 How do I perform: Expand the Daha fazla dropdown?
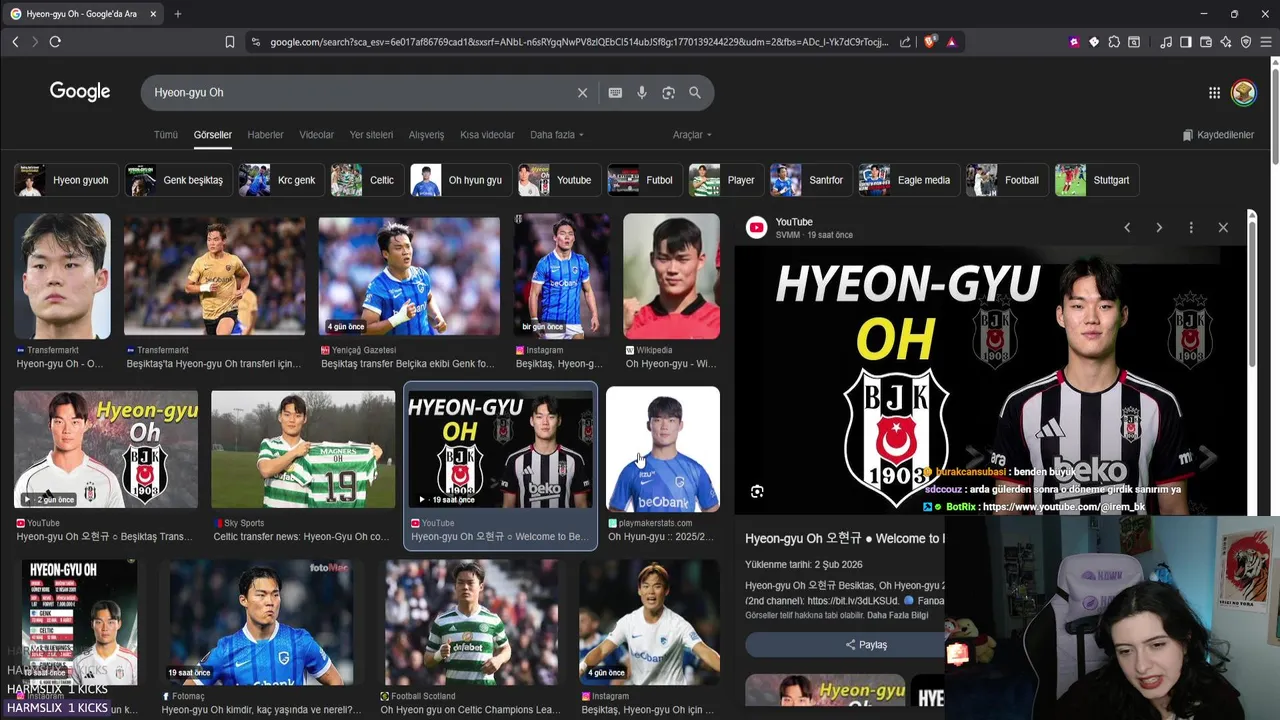556,135
